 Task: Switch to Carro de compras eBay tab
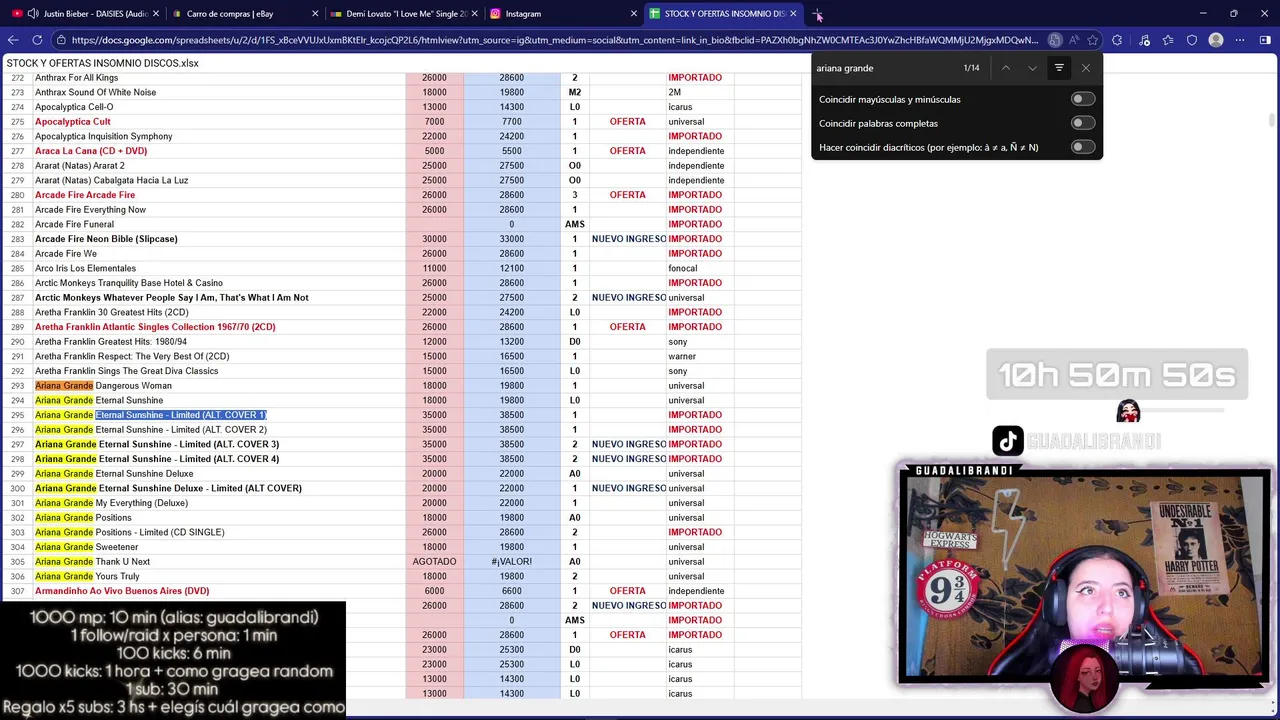point(244,14)
